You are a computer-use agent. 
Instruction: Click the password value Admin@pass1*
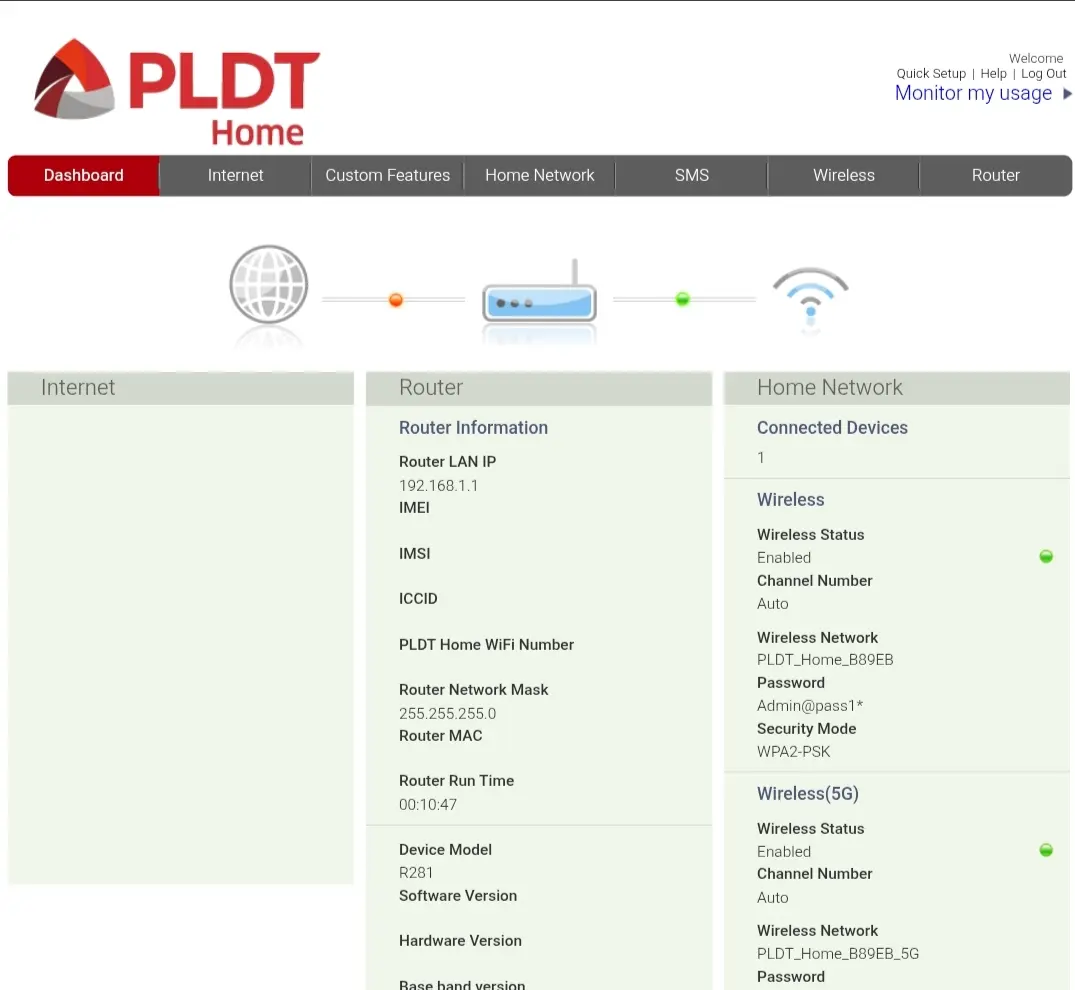[810, 706]
